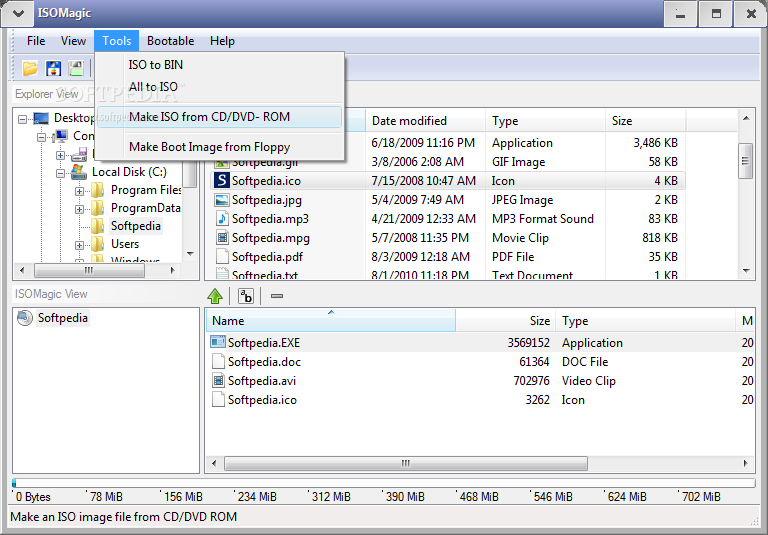This screenshot has width=768, height=535.
Task: Click the open folder toolbar icon
Action: click(30, 68)
